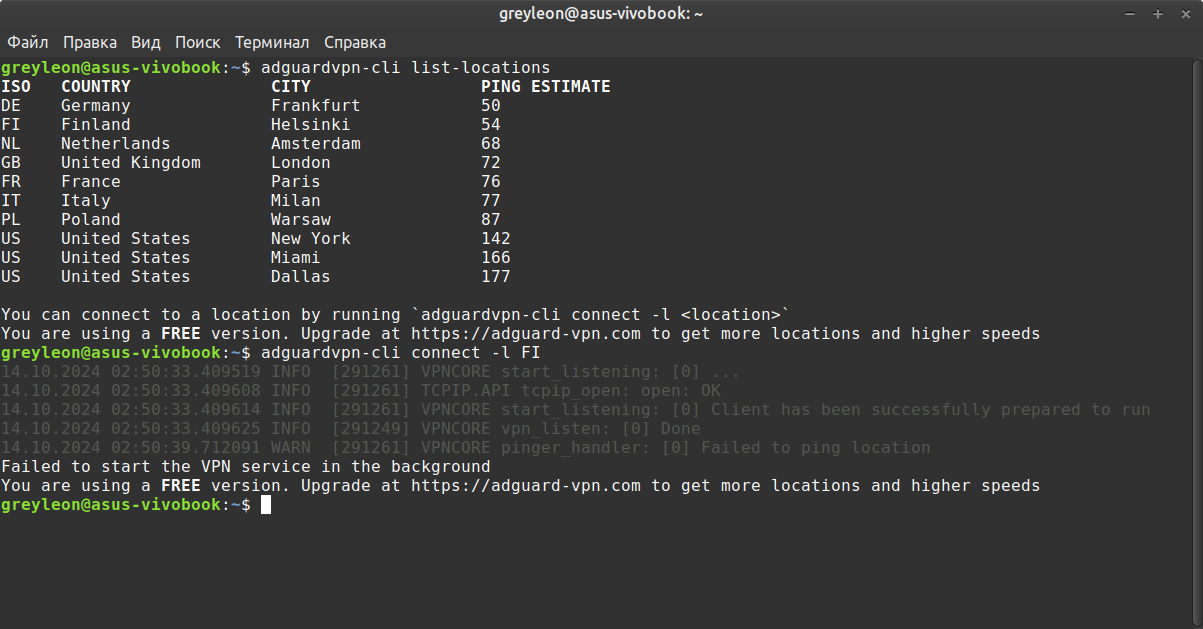Click the 'Failed to ping location' log line
This screenshot has height=629, width=1203.
(466, 448)
